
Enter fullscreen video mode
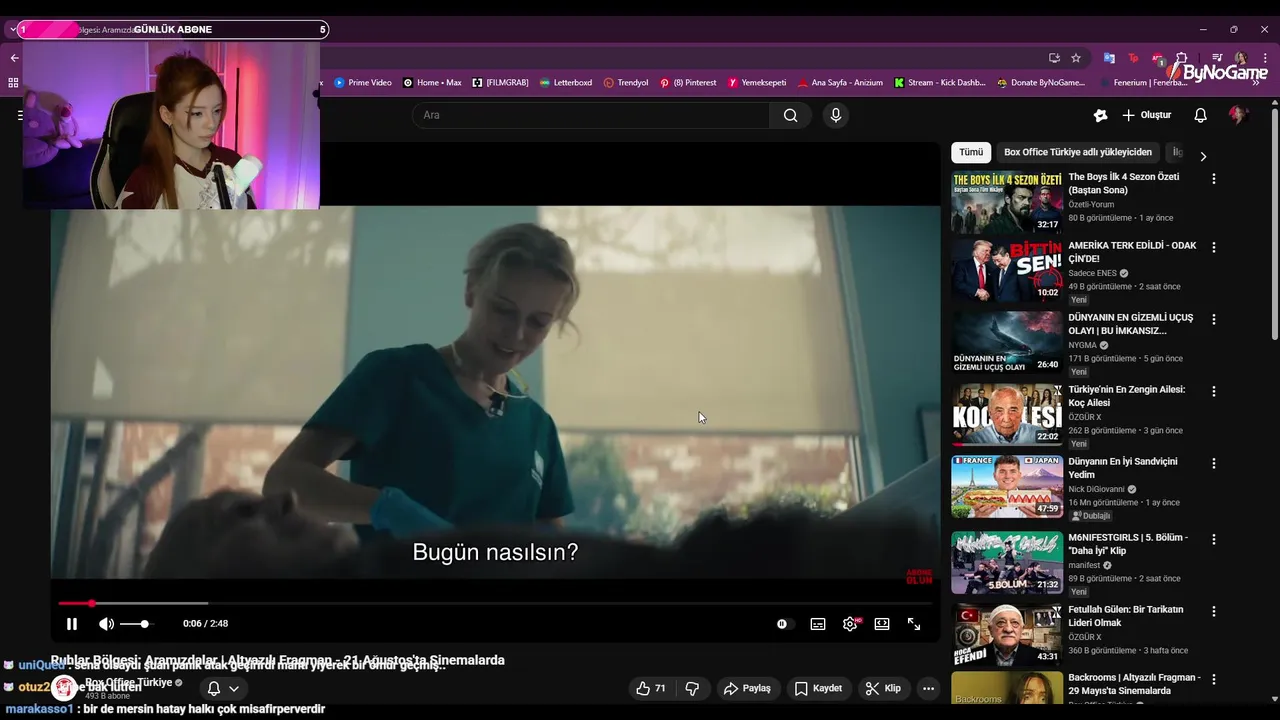point(914,624)
